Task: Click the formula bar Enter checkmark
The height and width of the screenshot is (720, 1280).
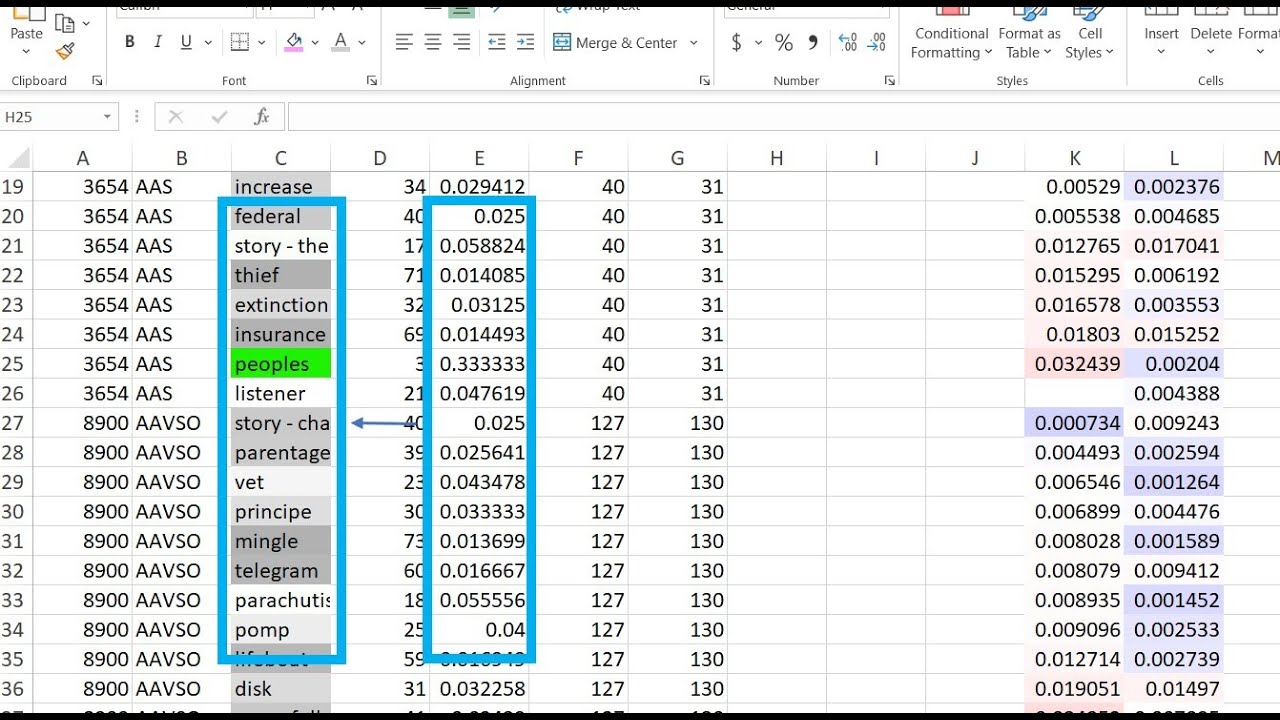Action: 219,117
